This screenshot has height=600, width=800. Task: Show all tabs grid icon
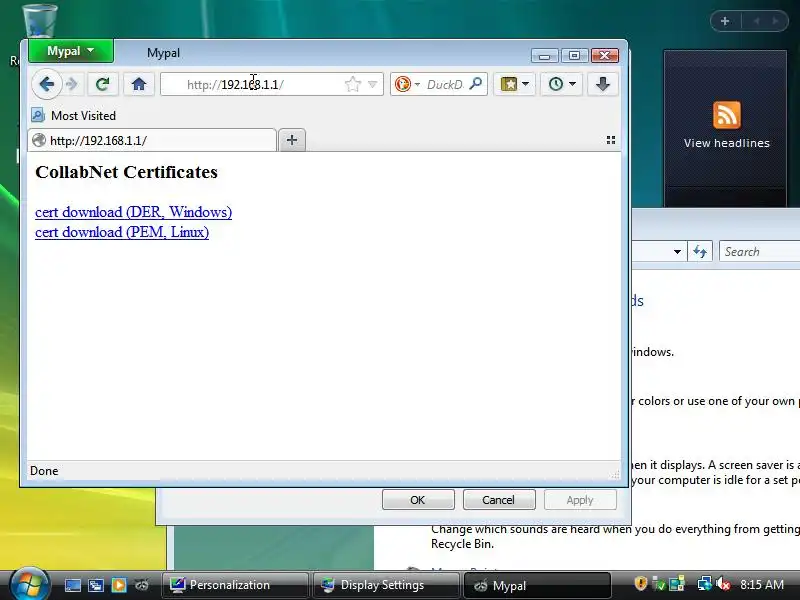pyautogui.click(x=611, y=140)
